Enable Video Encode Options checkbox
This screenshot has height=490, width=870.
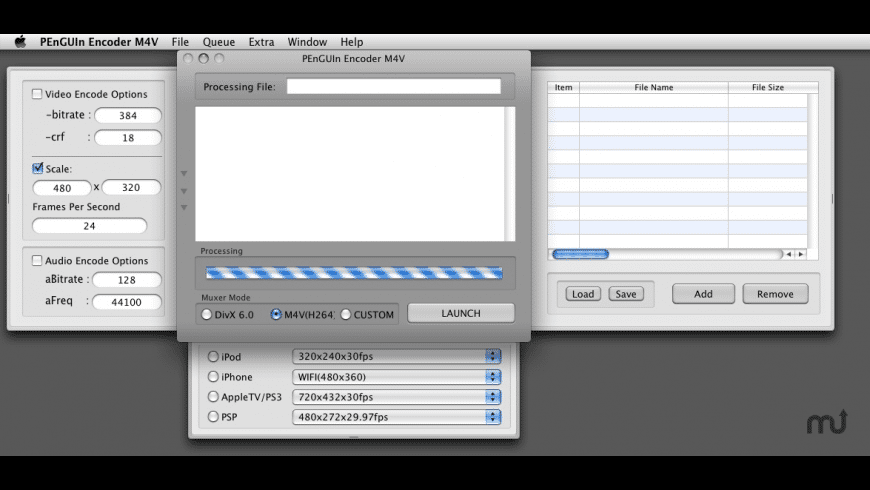tap(37, 94)
